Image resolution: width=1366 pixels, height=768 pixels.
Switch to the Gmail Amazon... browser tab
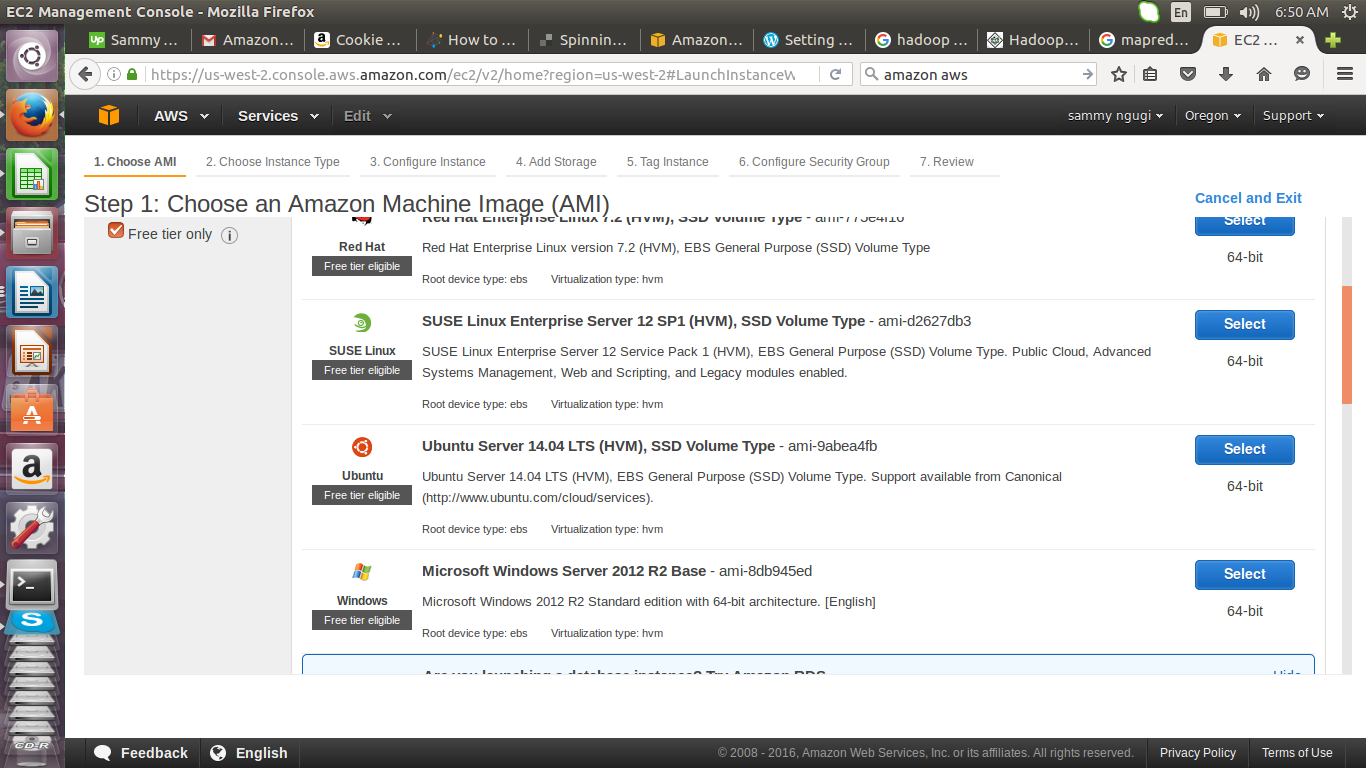coord(249,40)
